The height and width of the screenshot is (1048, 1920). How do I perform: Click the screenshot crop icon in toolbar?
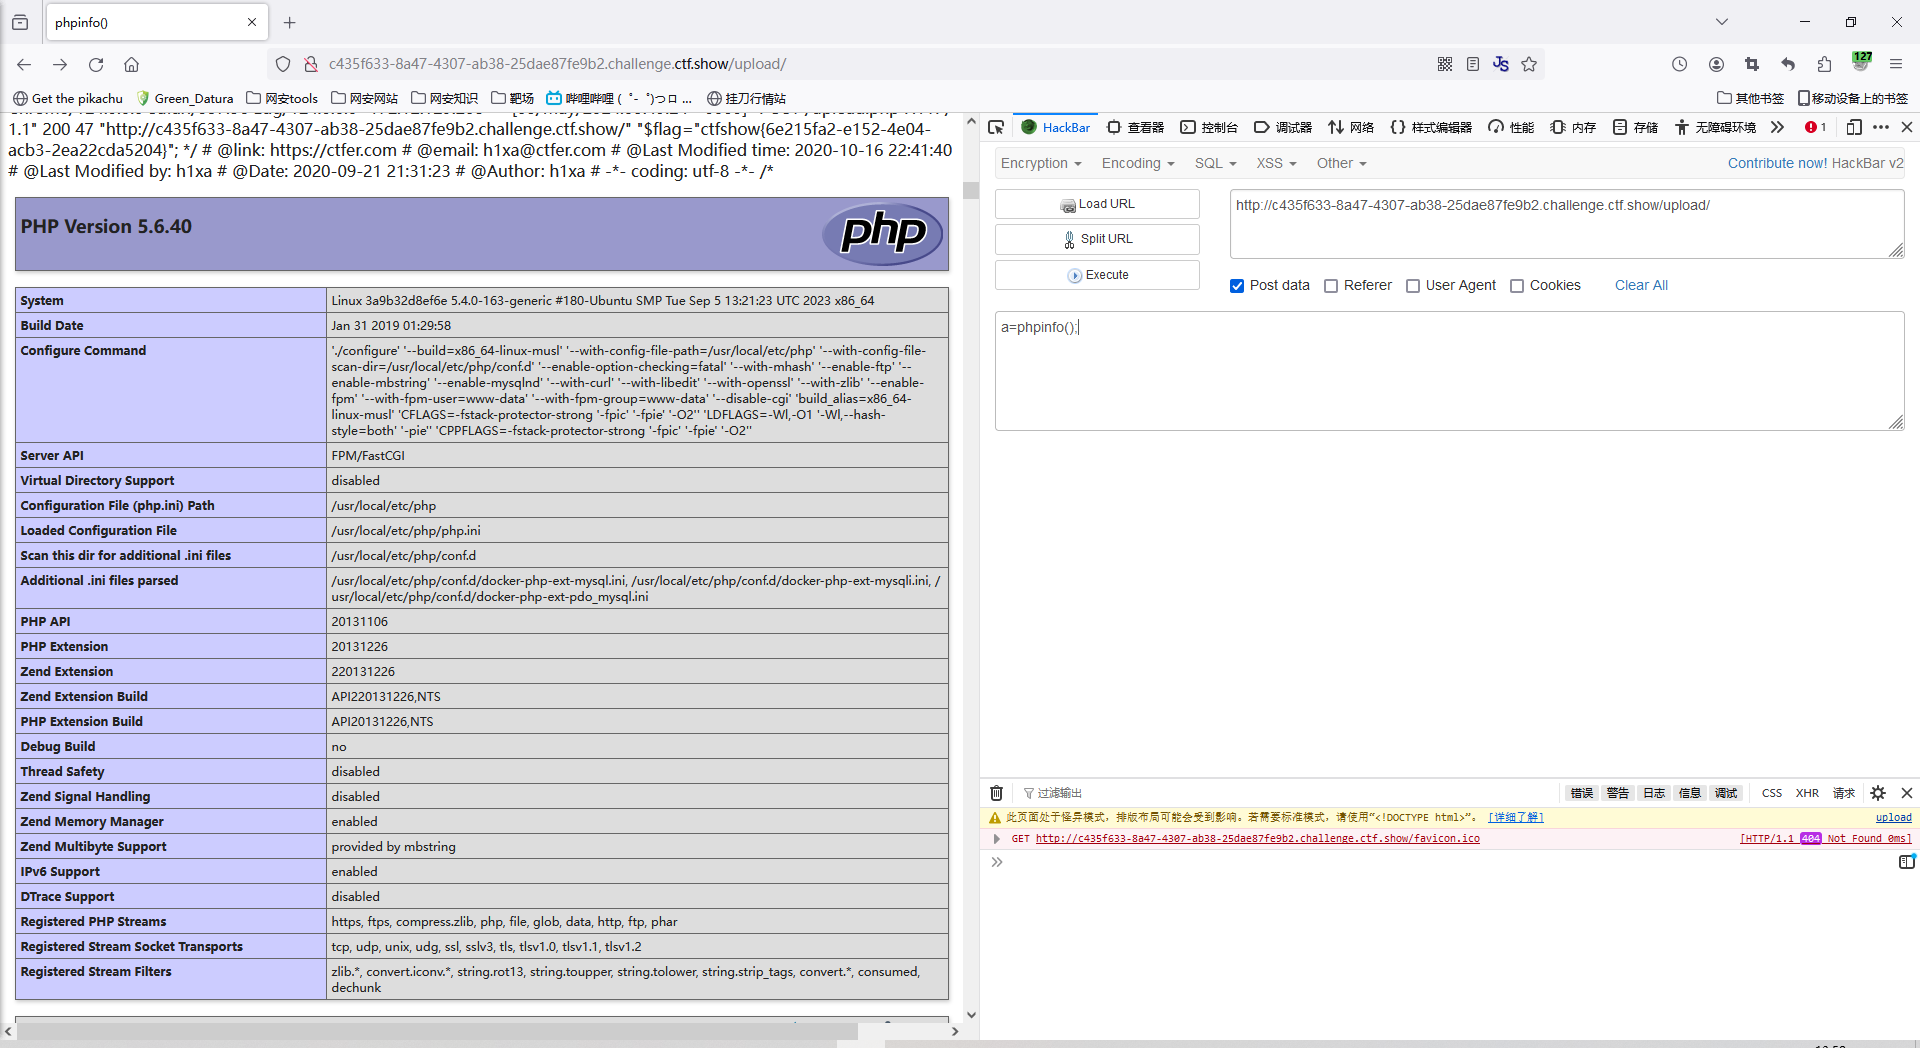tap(1752, 64)
